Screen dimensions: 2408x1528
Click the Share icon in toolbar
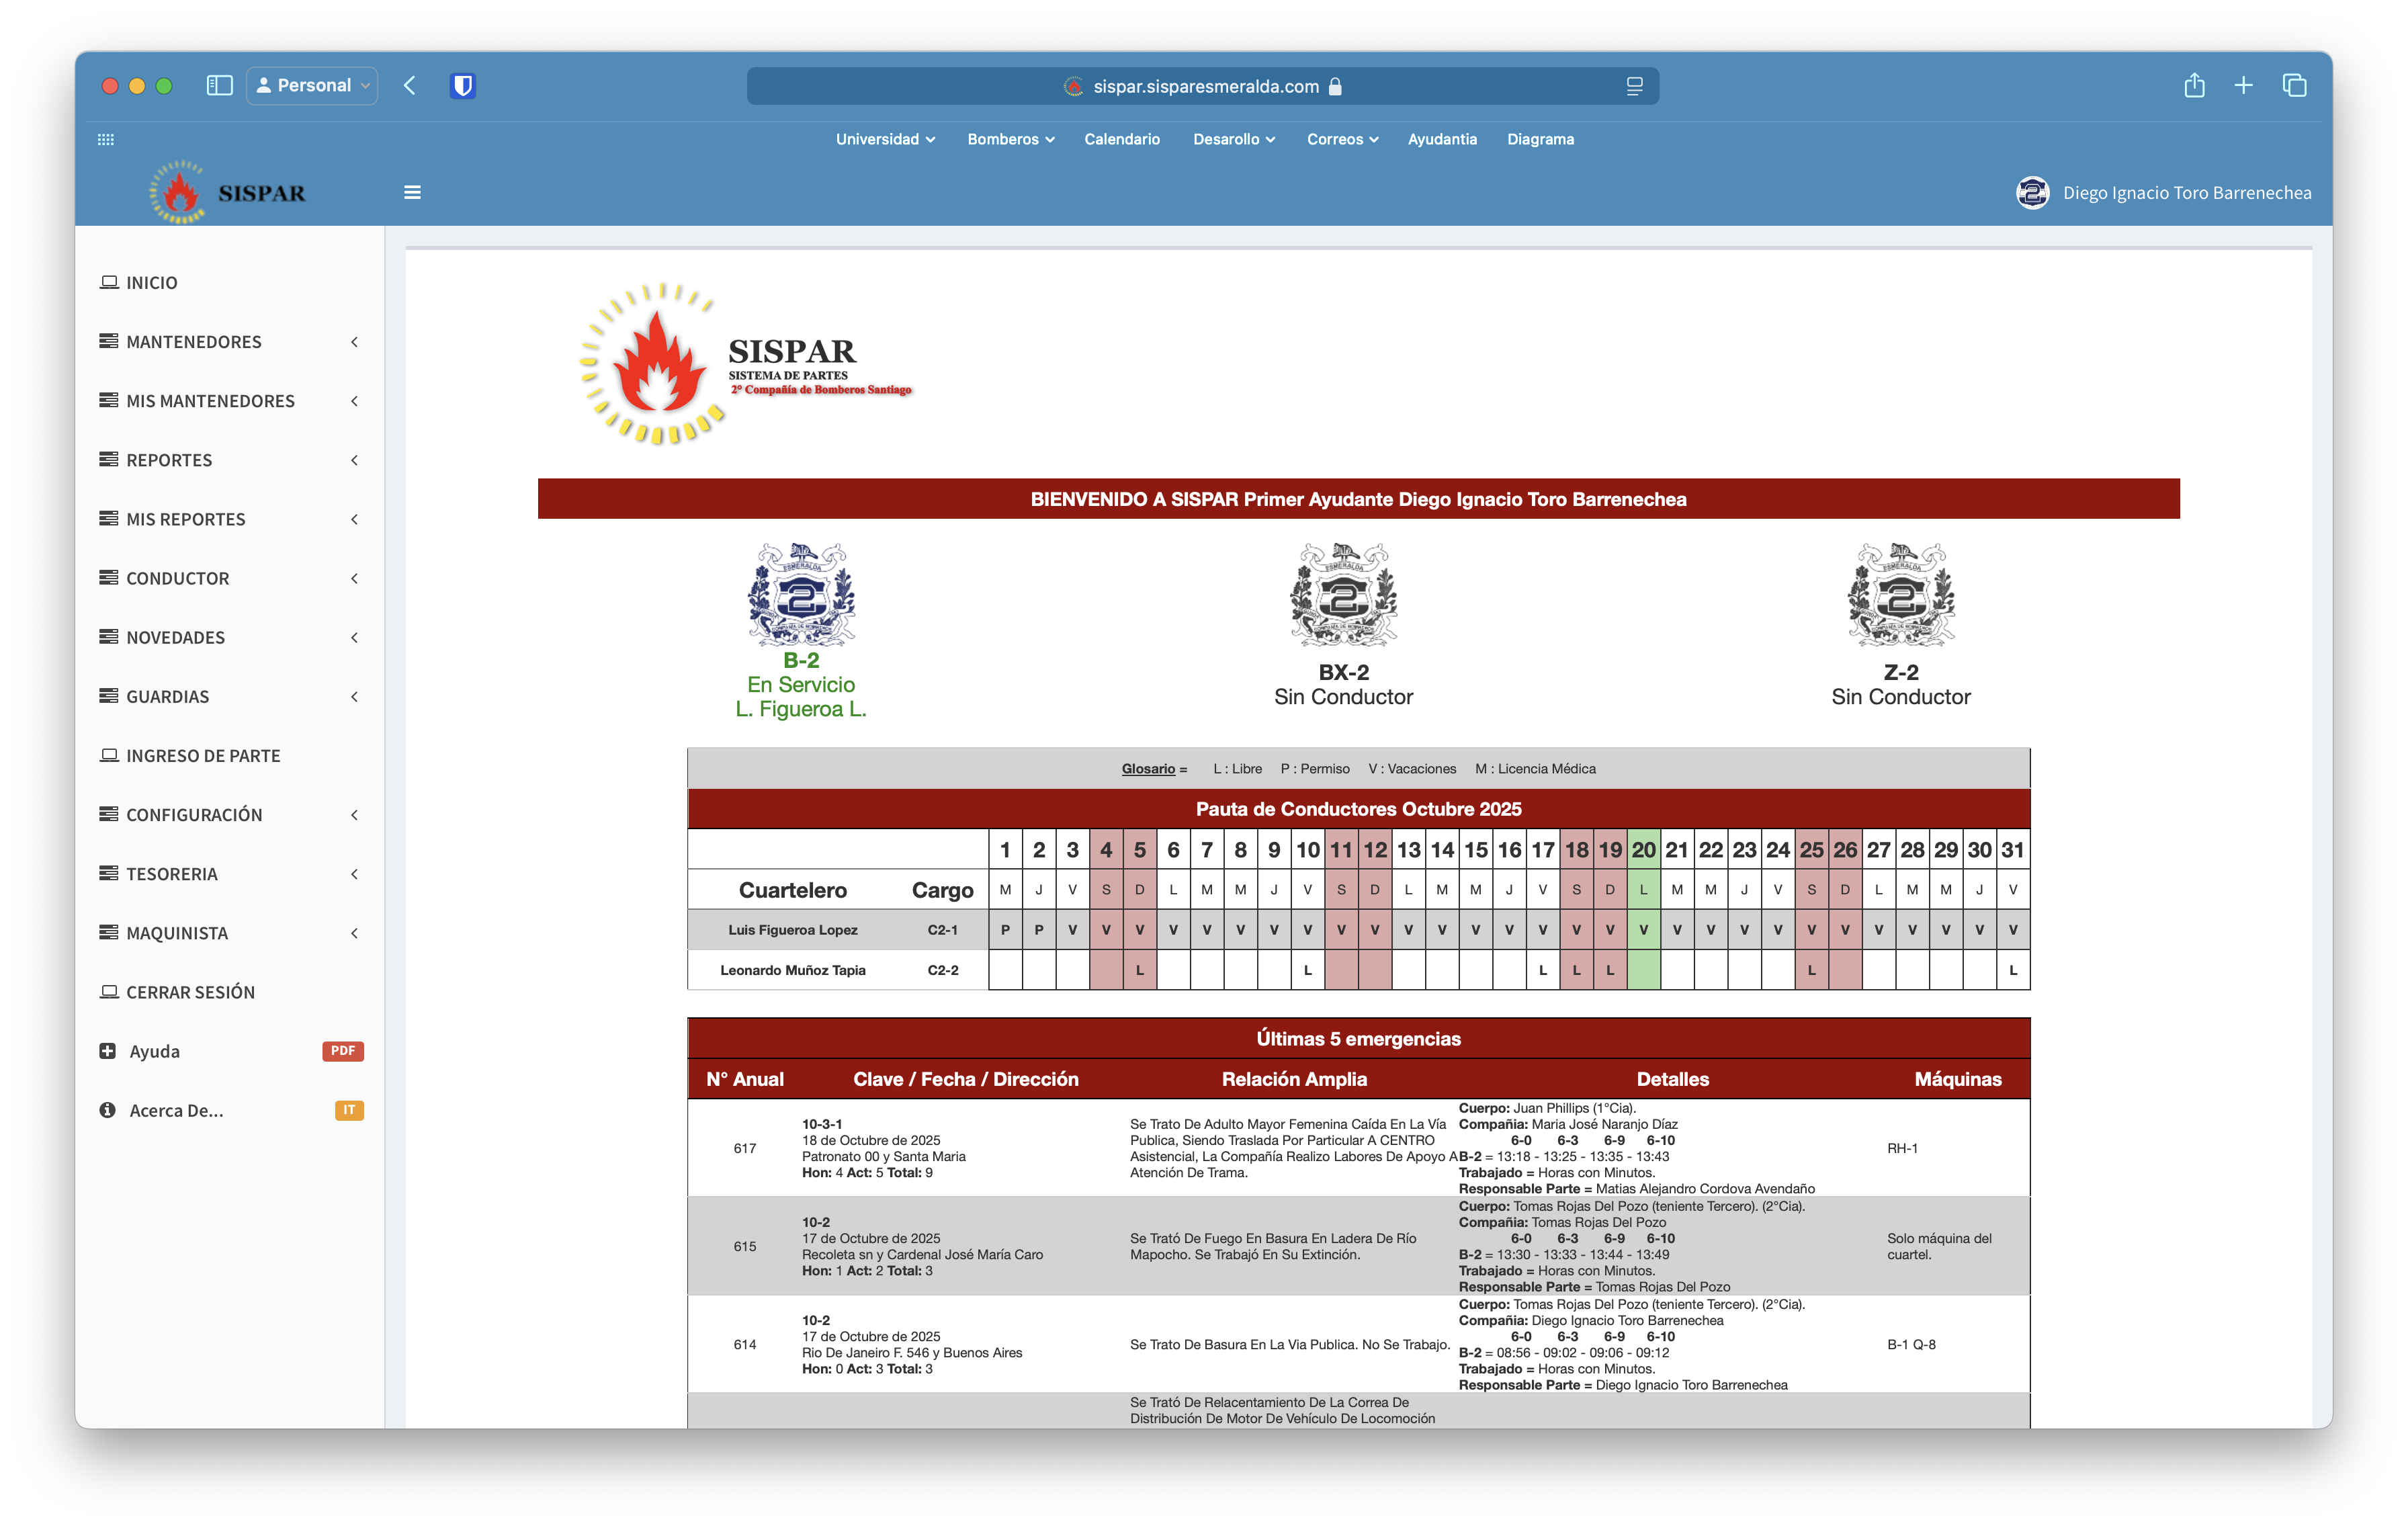(x=2194, y=86)
